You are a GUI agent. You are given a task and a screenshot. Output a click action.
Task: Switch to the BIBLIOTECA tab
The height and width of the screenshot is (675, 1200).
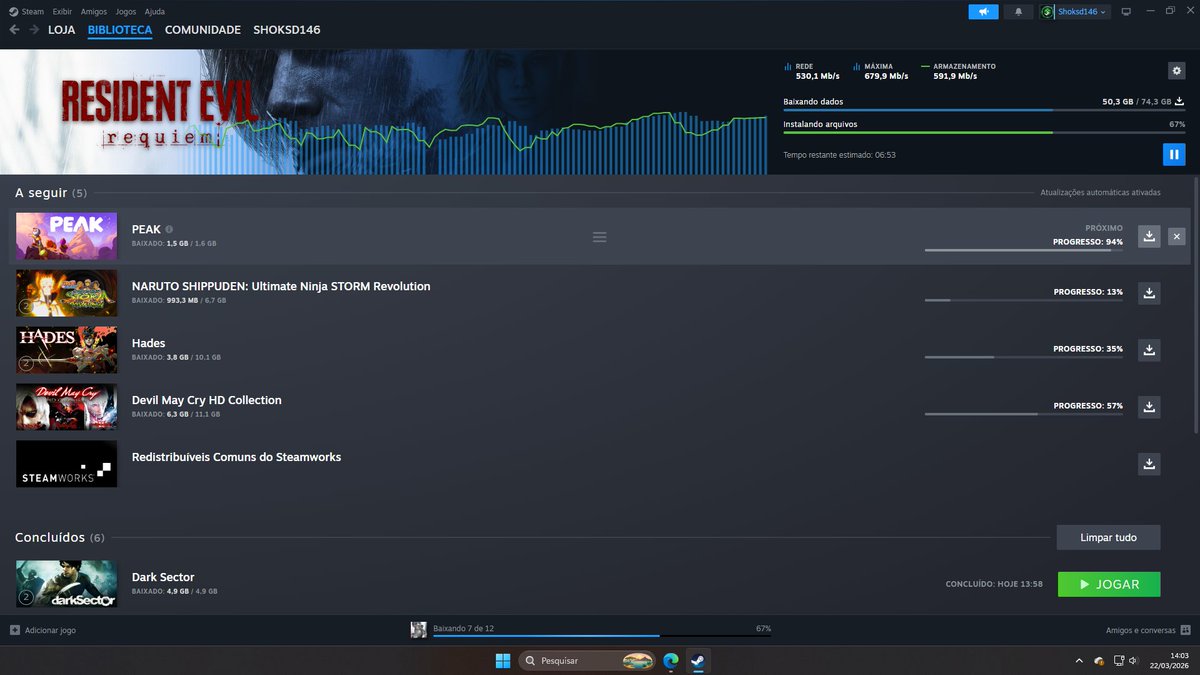[120, 30]
